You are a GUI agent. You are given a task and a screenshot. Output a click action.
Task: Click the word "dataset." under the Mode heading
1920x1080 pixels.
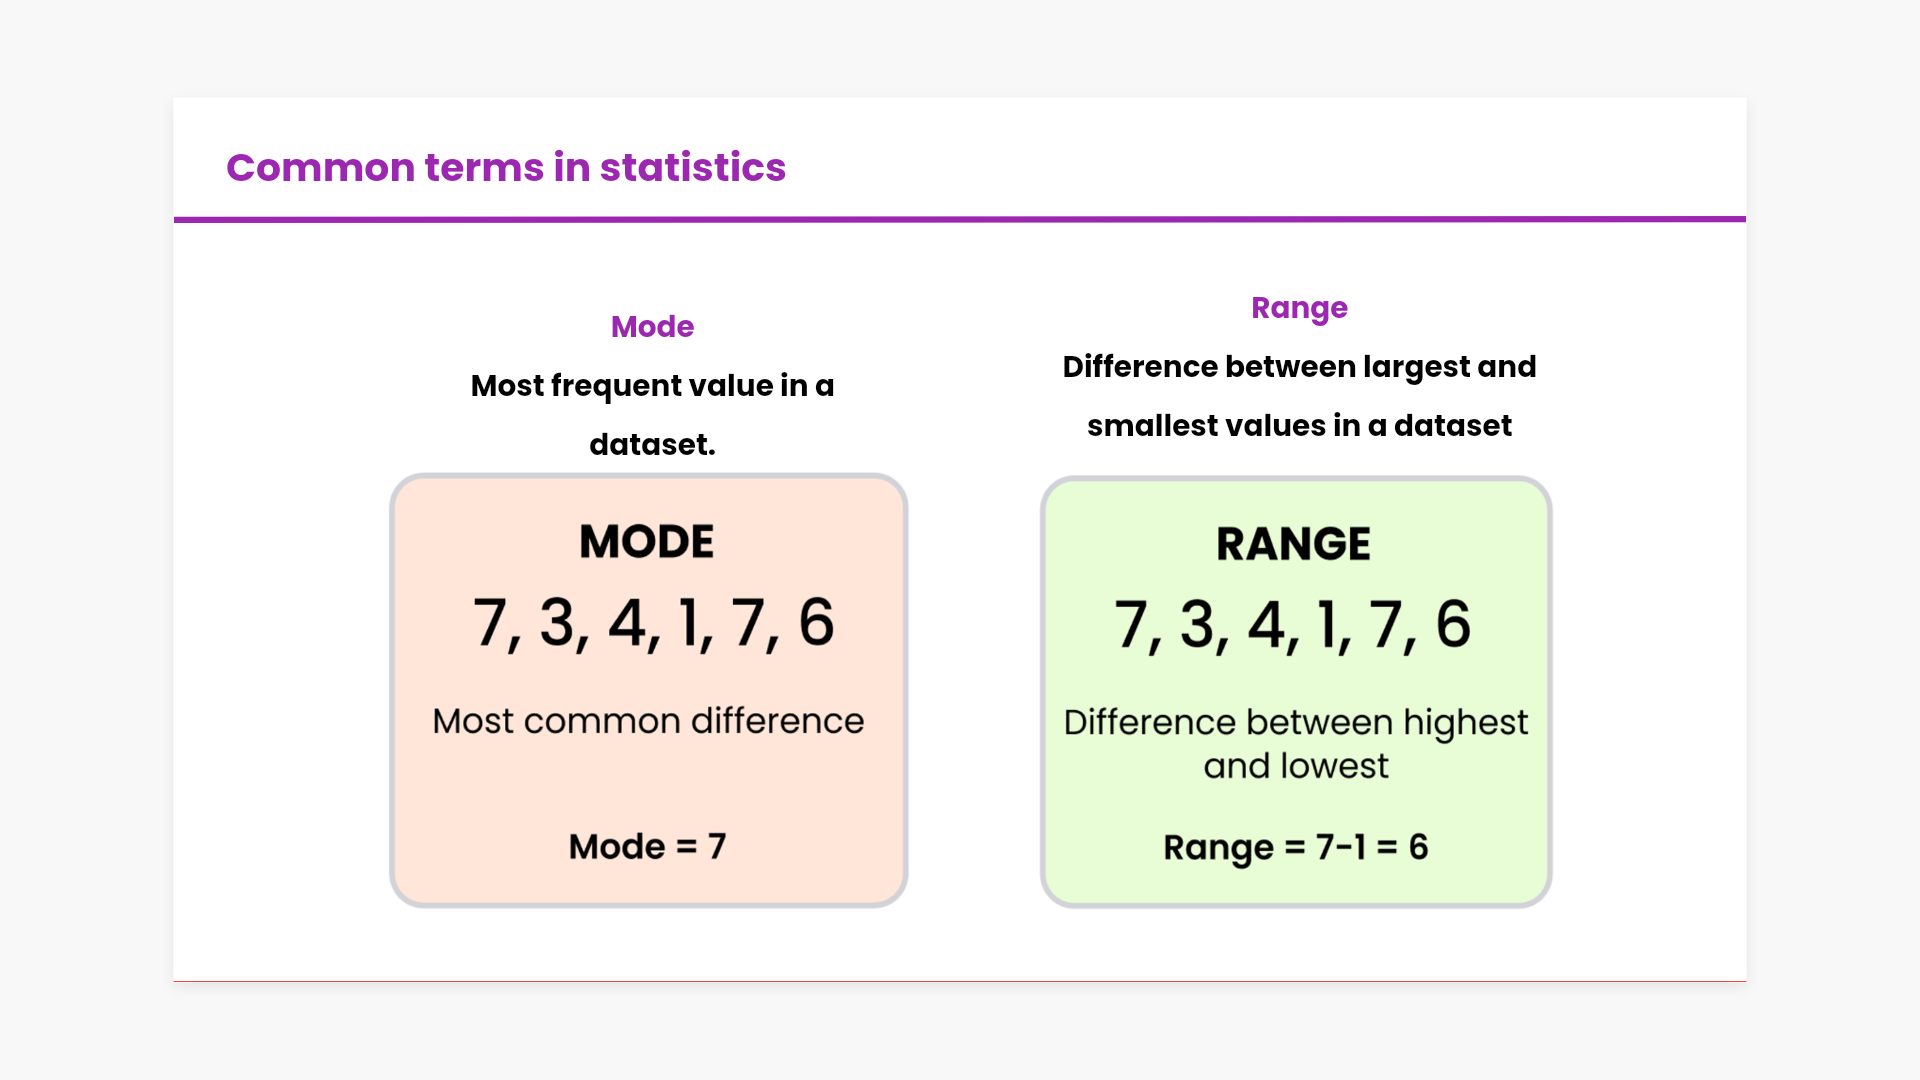click(x=652, y=445)
